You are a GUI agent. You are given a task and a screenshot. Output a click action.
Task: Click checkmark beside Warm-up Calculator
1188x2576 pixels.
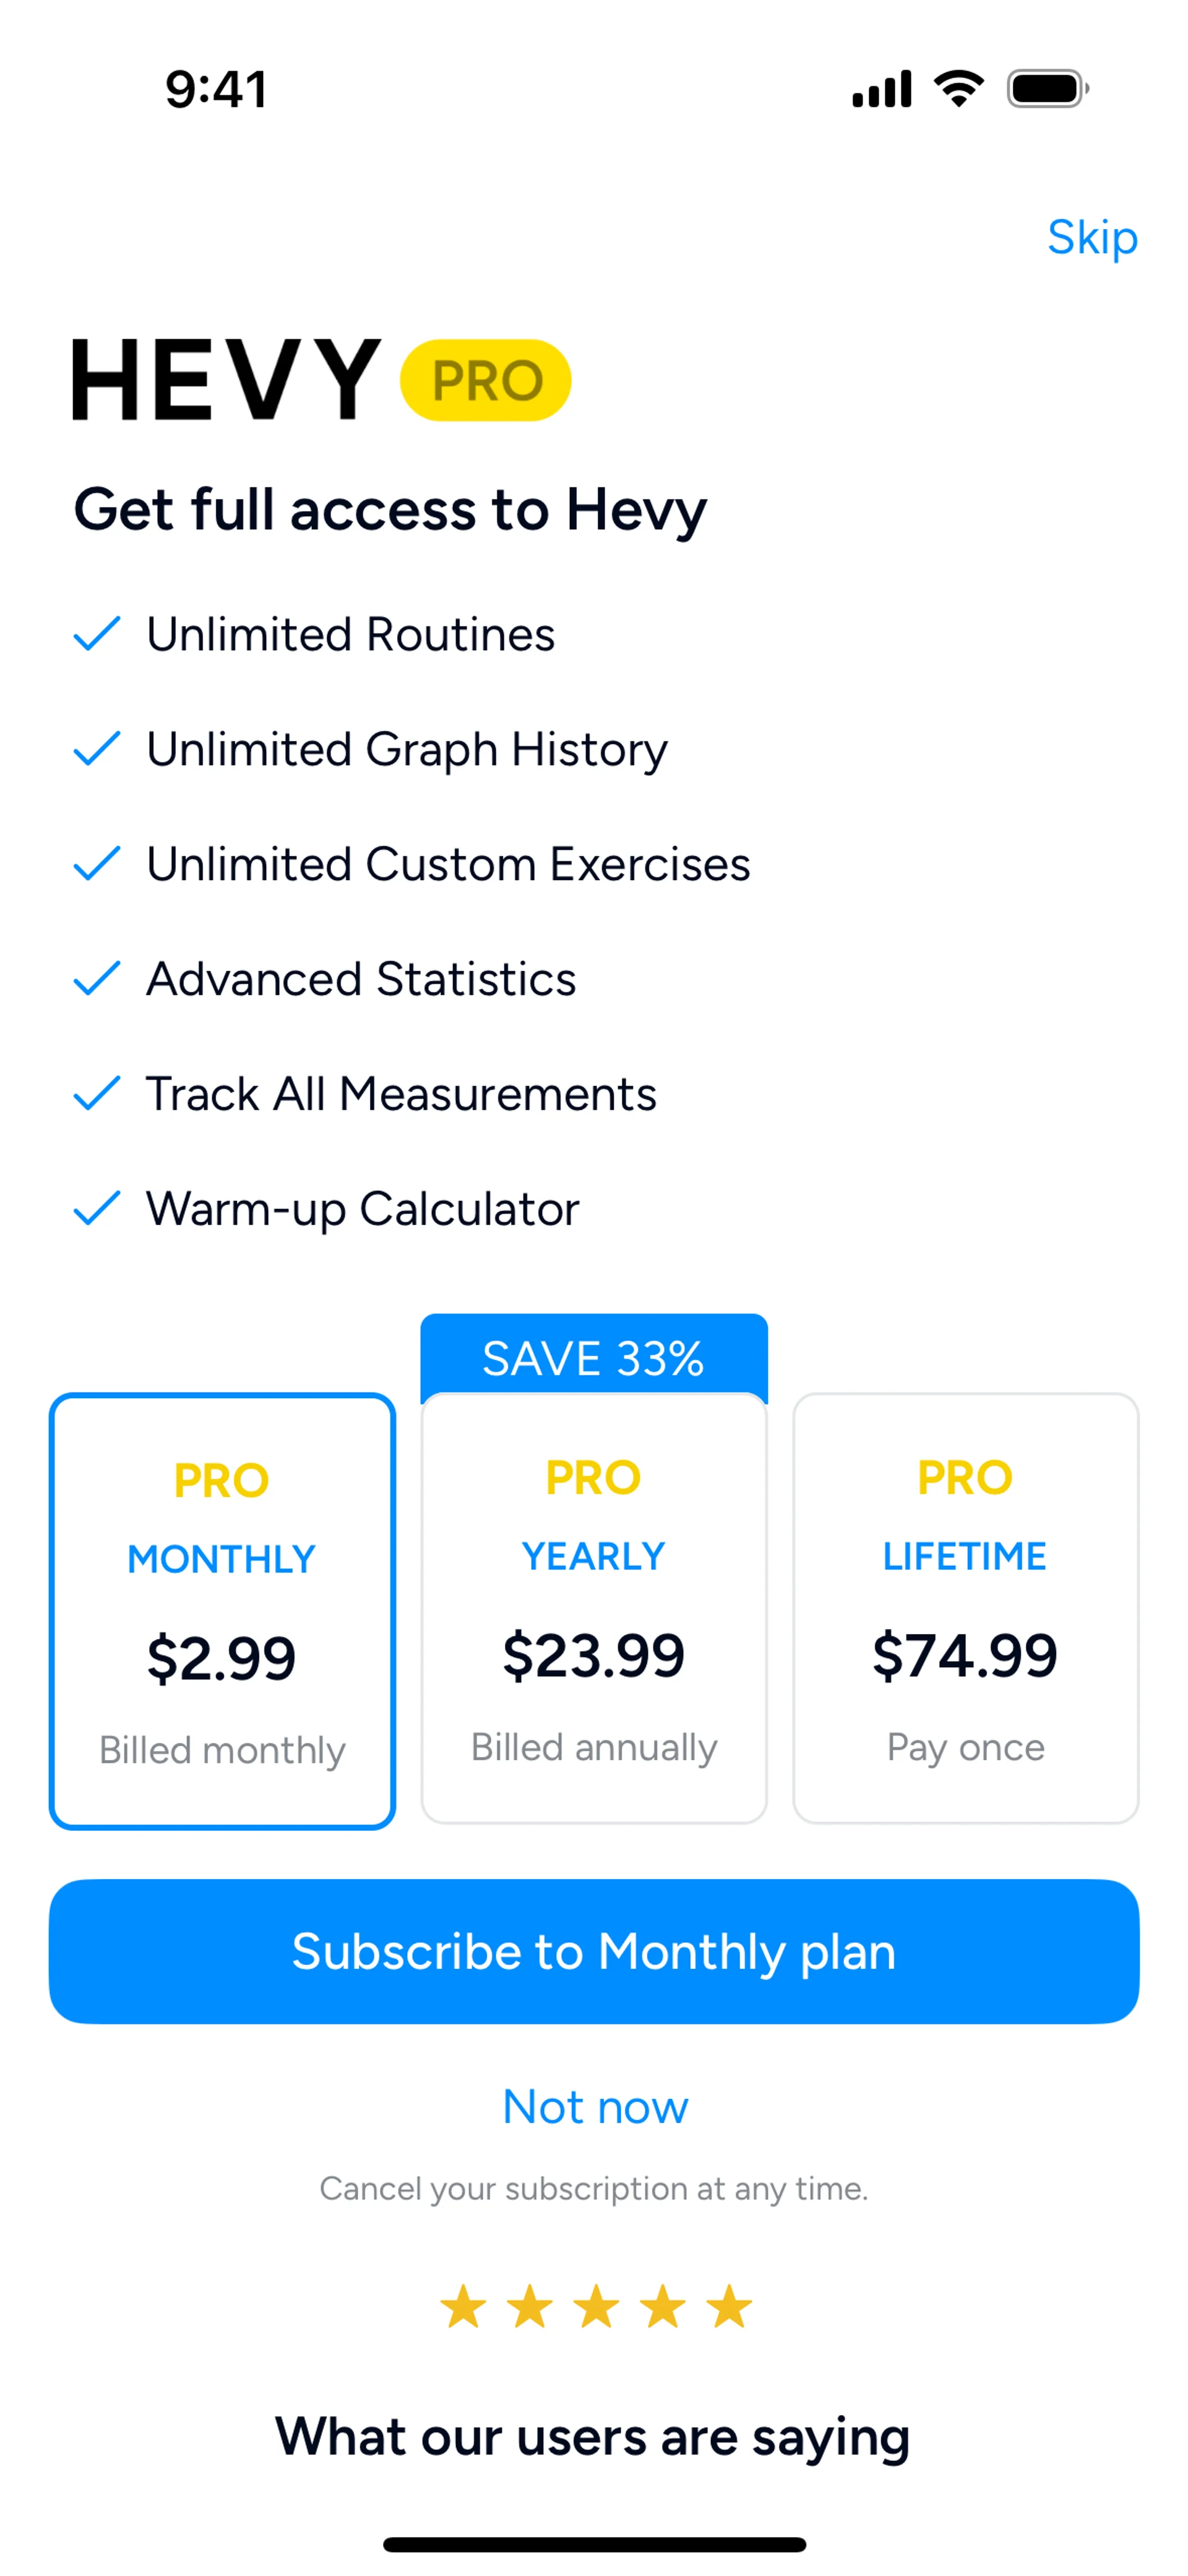tap(97, 1209)
